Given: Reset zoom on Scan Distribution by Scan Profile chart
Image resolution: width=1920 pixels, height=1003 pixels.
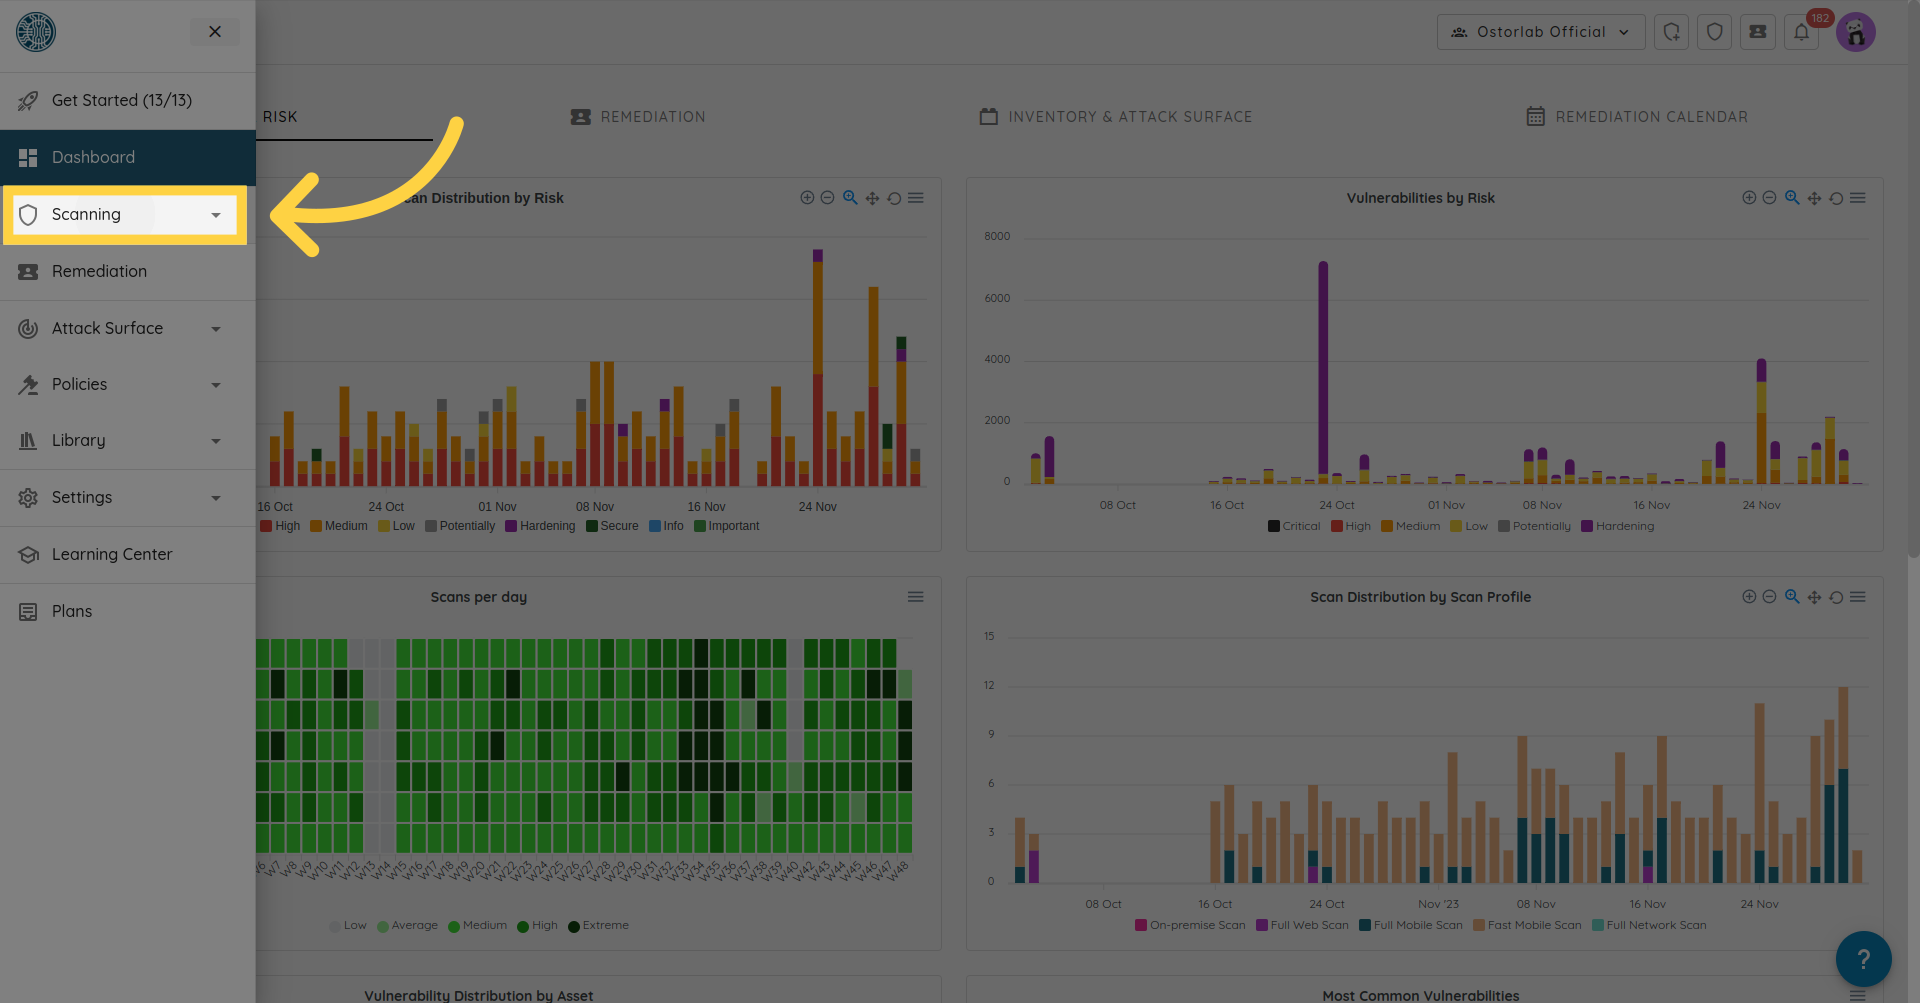Looking at the screenshot, I should pos(1836,597).
